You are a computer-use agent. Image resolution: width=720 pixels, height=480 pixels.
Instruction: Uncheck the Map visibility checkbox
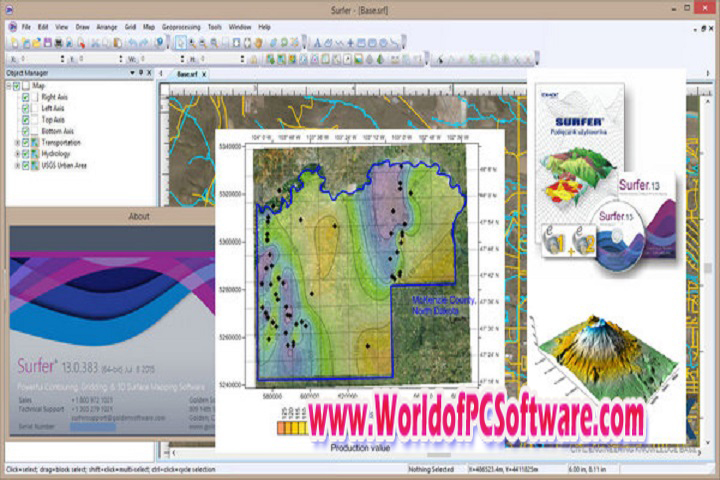pos(17,85)
